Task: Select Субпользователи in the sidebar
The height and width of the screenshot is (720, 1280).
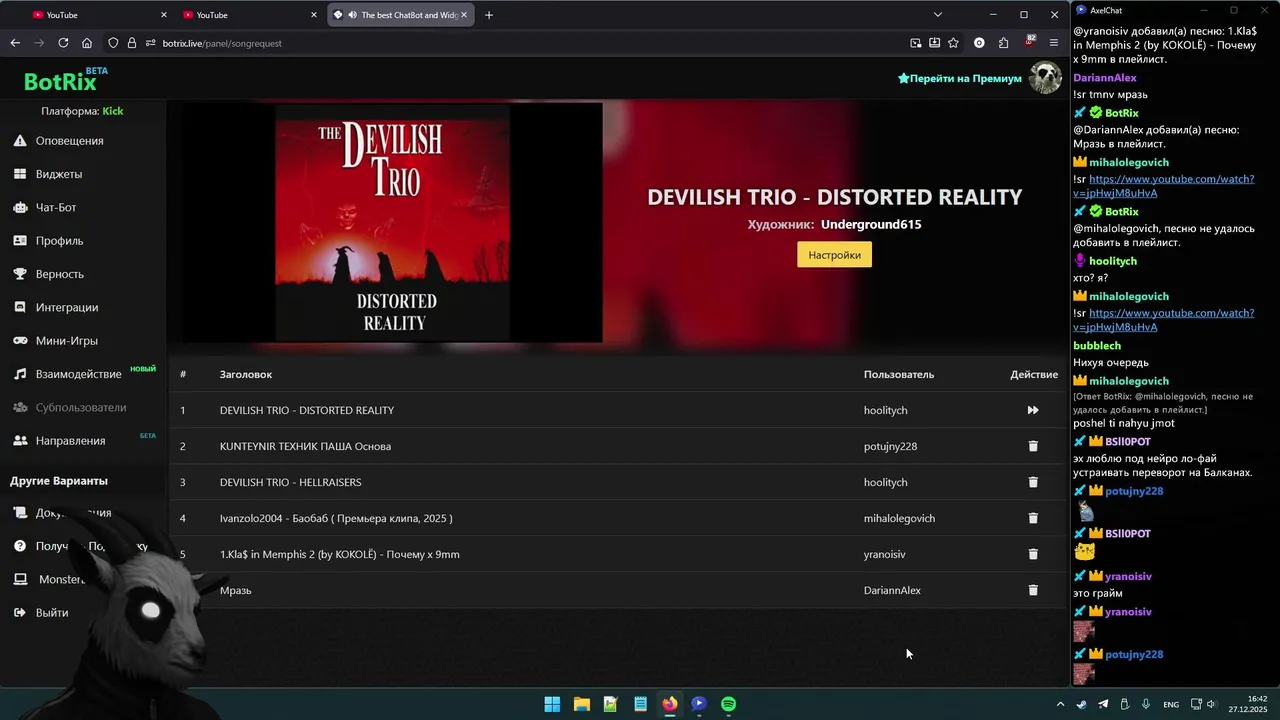Action: tap(83, 407)
